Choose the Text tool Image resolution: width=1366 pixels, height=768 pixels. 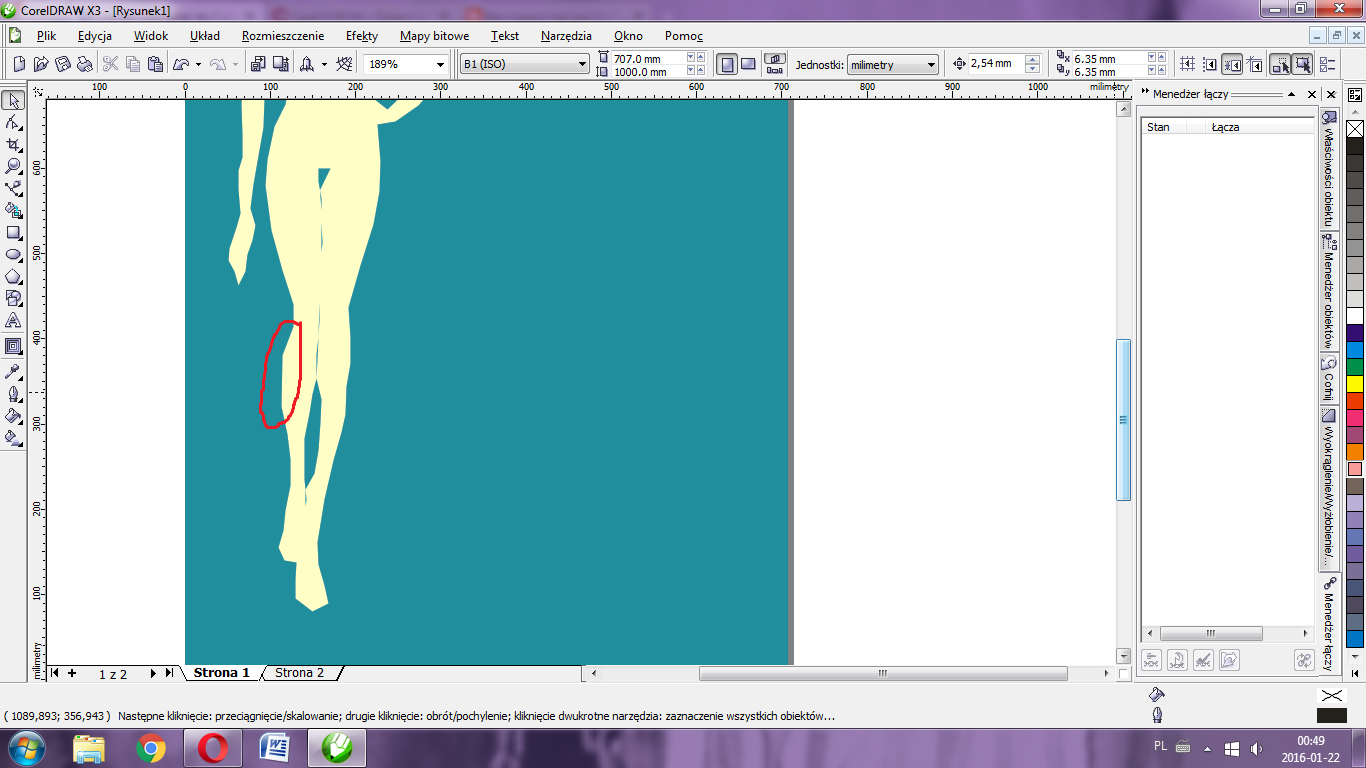pos(13,321)
